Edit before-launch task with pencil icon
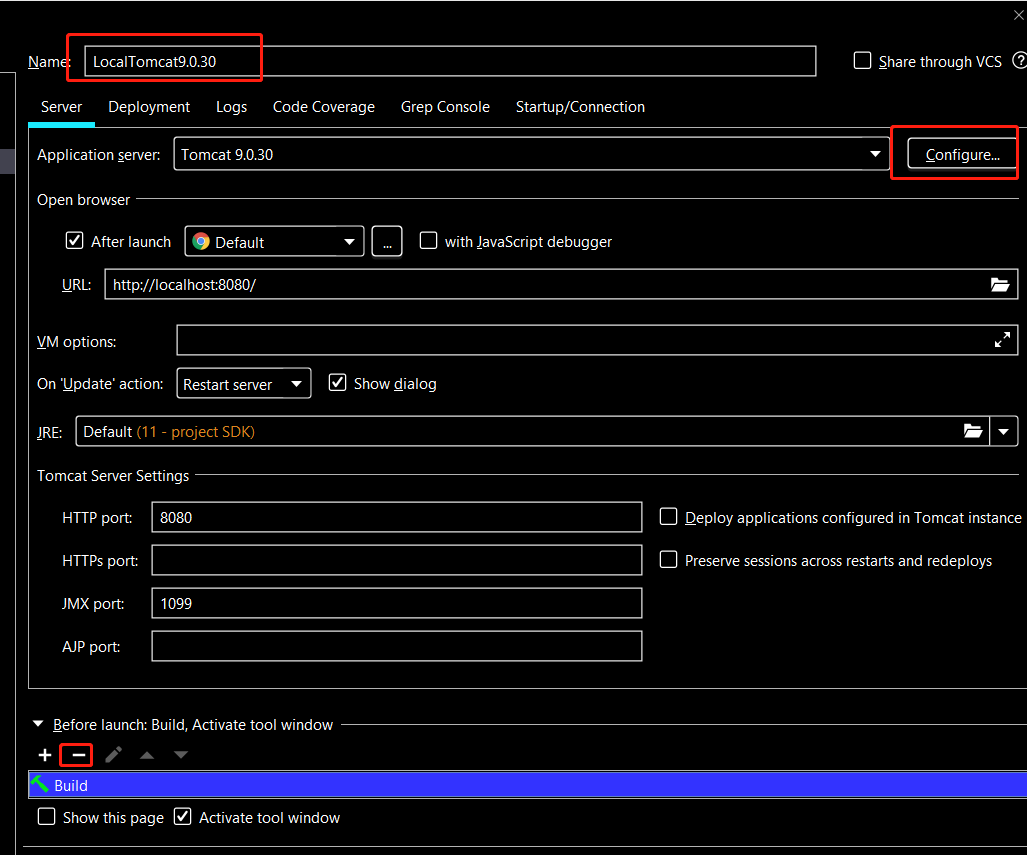Viewport: 1027px width, 855px height. tap(113, 755)
